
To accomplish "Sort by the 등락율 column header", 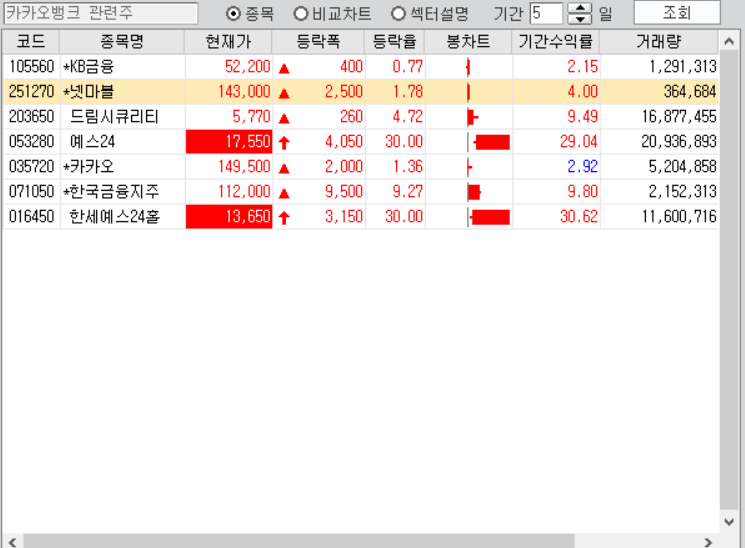I will click(395, 42).
